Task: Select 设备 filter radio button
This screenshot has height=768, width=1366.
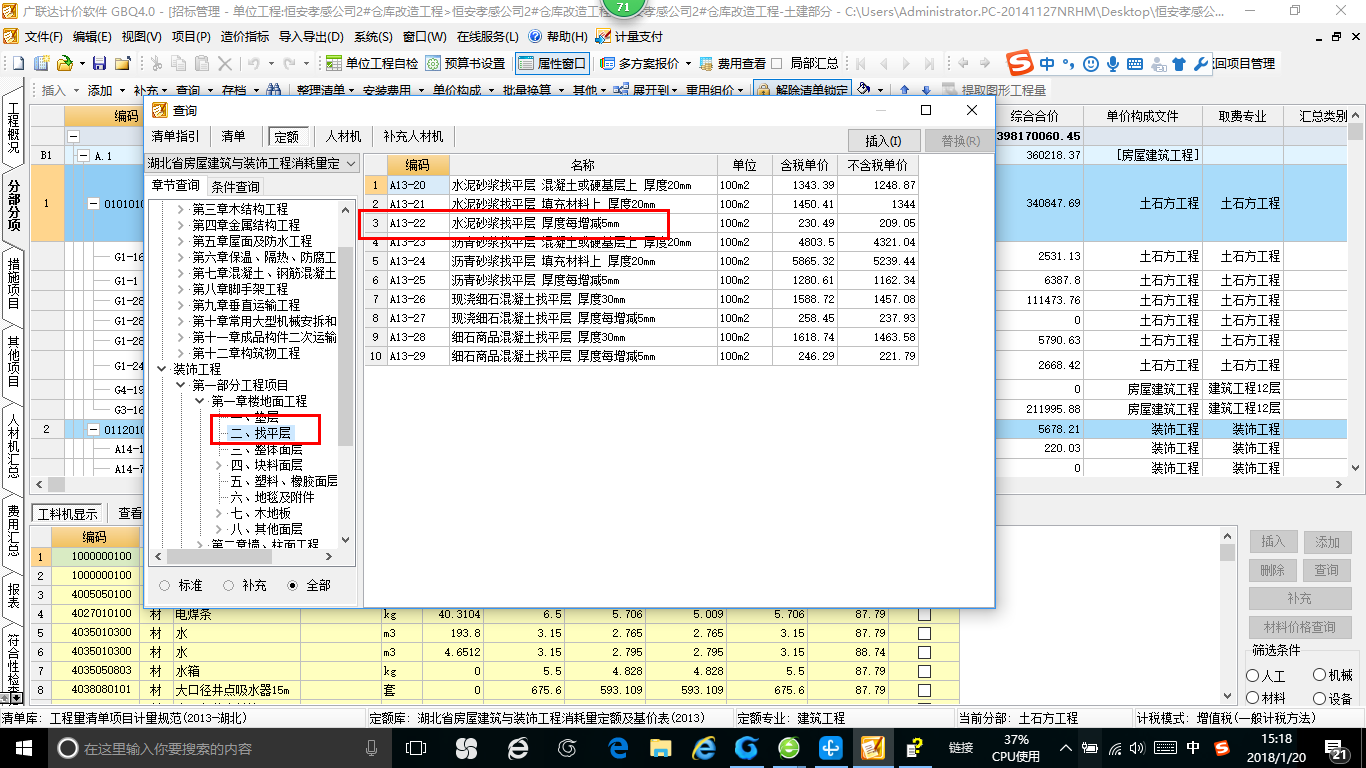Action: pyautogui.click(x=1319, y=698)
